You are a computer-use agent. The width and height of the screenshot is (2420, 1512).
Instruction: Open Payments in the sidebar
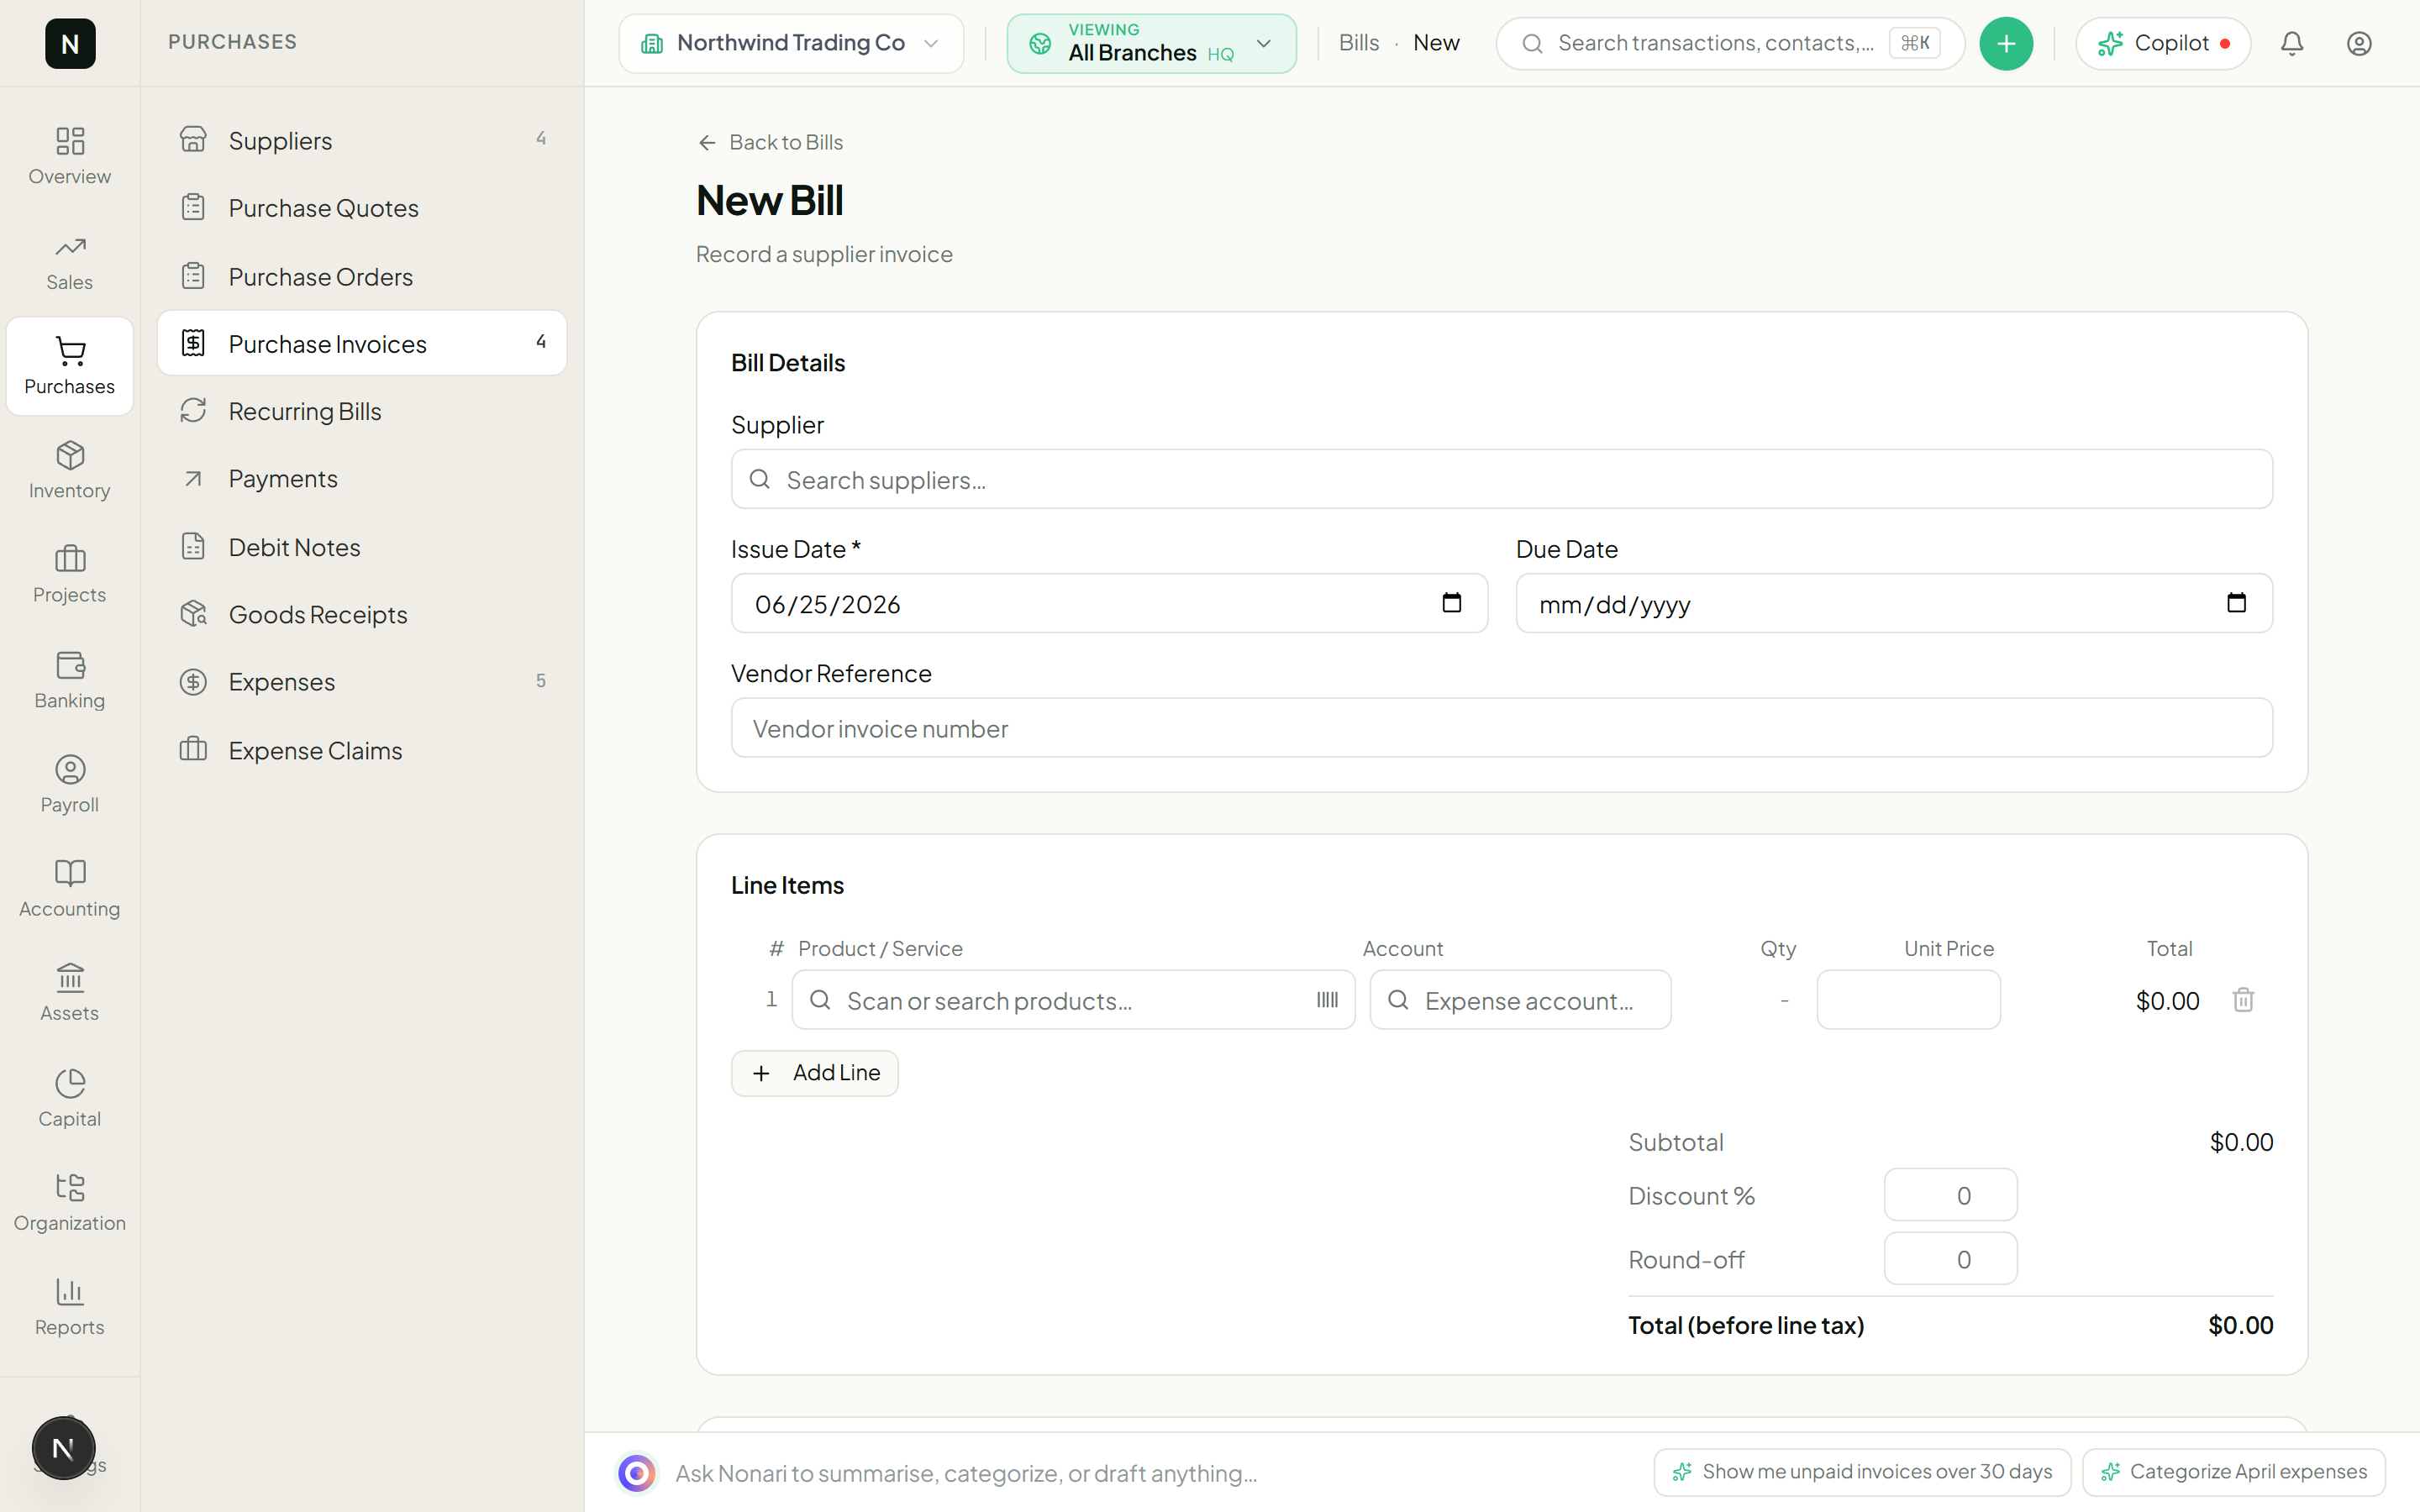tap(362, 479)
